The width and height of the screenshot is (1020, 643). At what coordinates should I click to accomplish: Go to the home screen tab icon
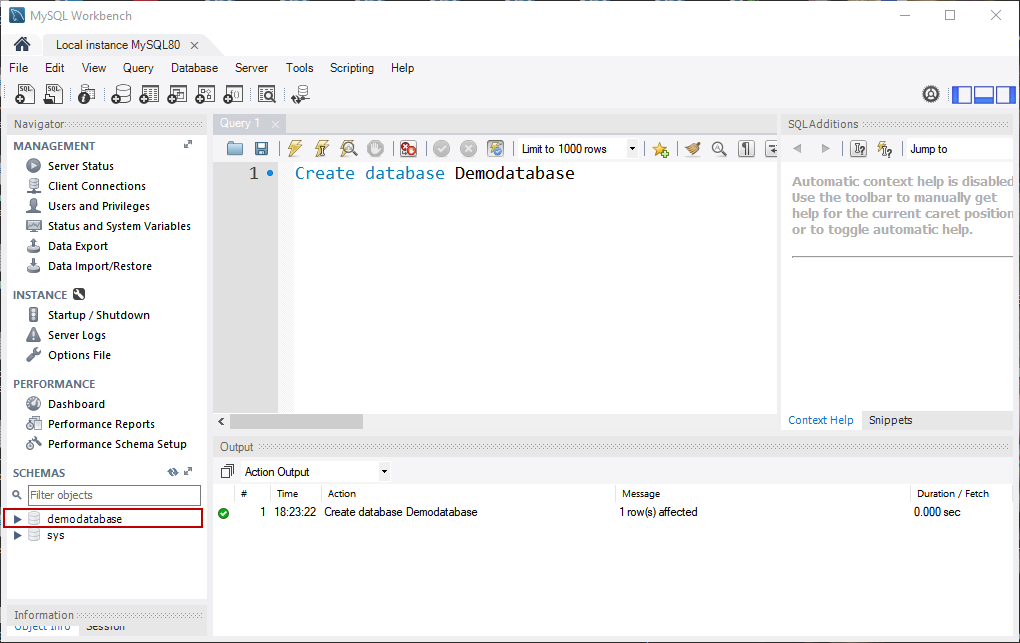coord(21,45)
